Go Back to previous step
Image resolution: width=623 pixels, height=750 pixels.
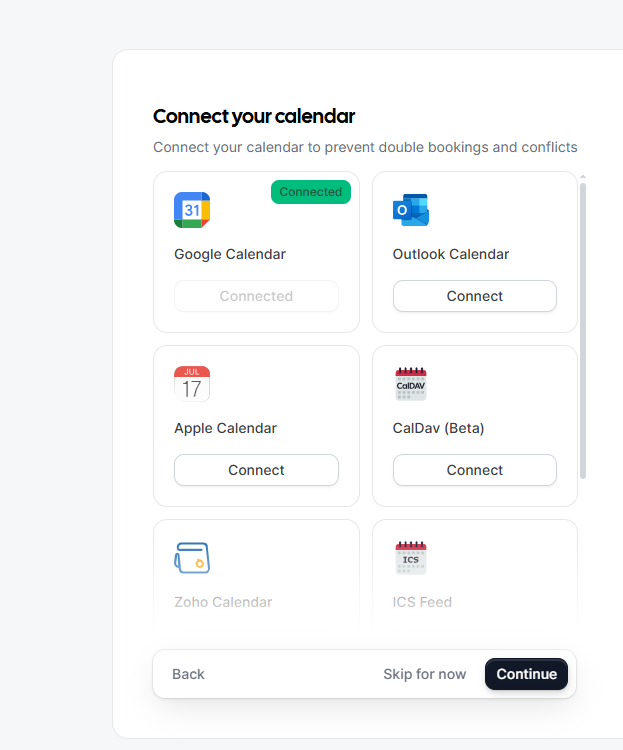tap(188, 674)
